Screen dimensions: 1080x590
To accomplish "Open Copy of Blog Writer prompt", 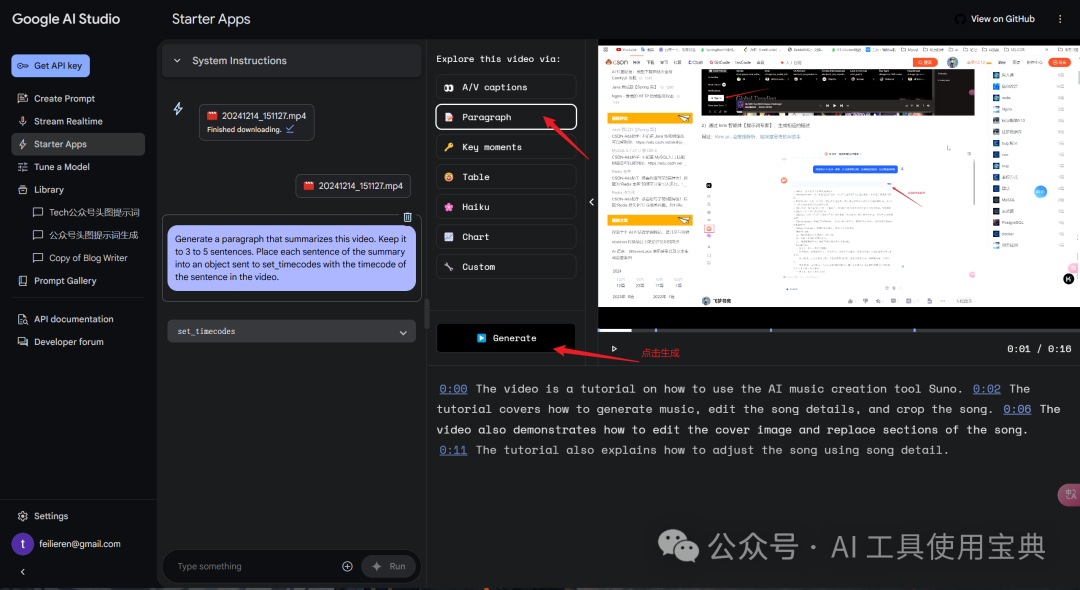I will click(80, 257).
